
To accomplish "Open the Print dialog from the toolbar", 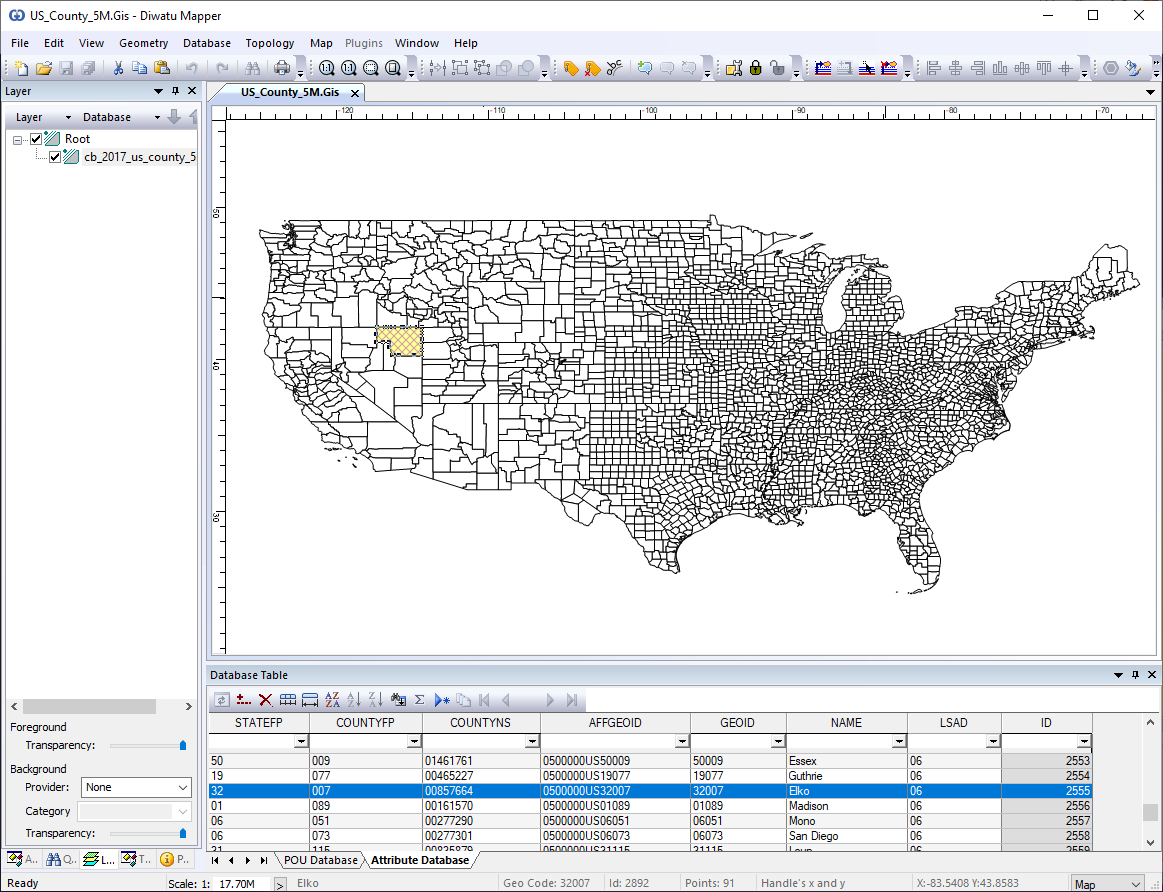I will (281, 68).
